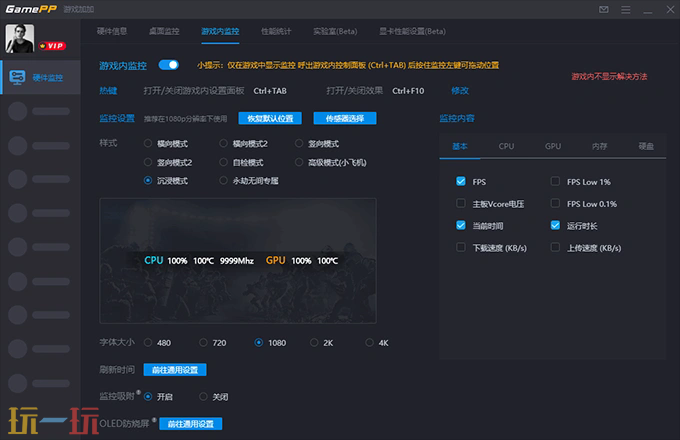Screen dimensions: 680x440
Task: Click the 监控设置 section heading
Action: 117,118
